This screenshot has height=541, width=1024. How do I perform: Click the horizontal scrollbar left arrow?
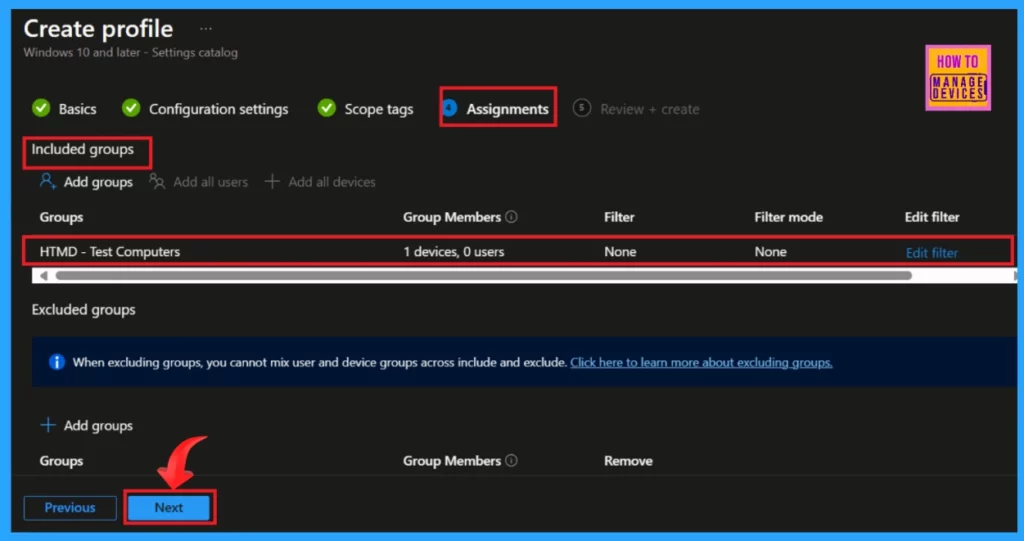[43, 276]
